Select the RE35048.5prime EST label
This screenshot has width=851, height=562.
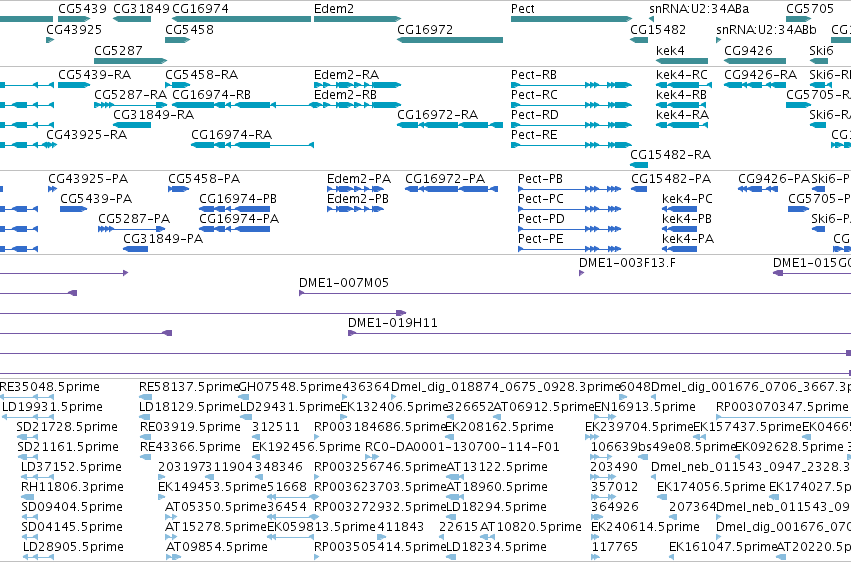click(50, 387)
